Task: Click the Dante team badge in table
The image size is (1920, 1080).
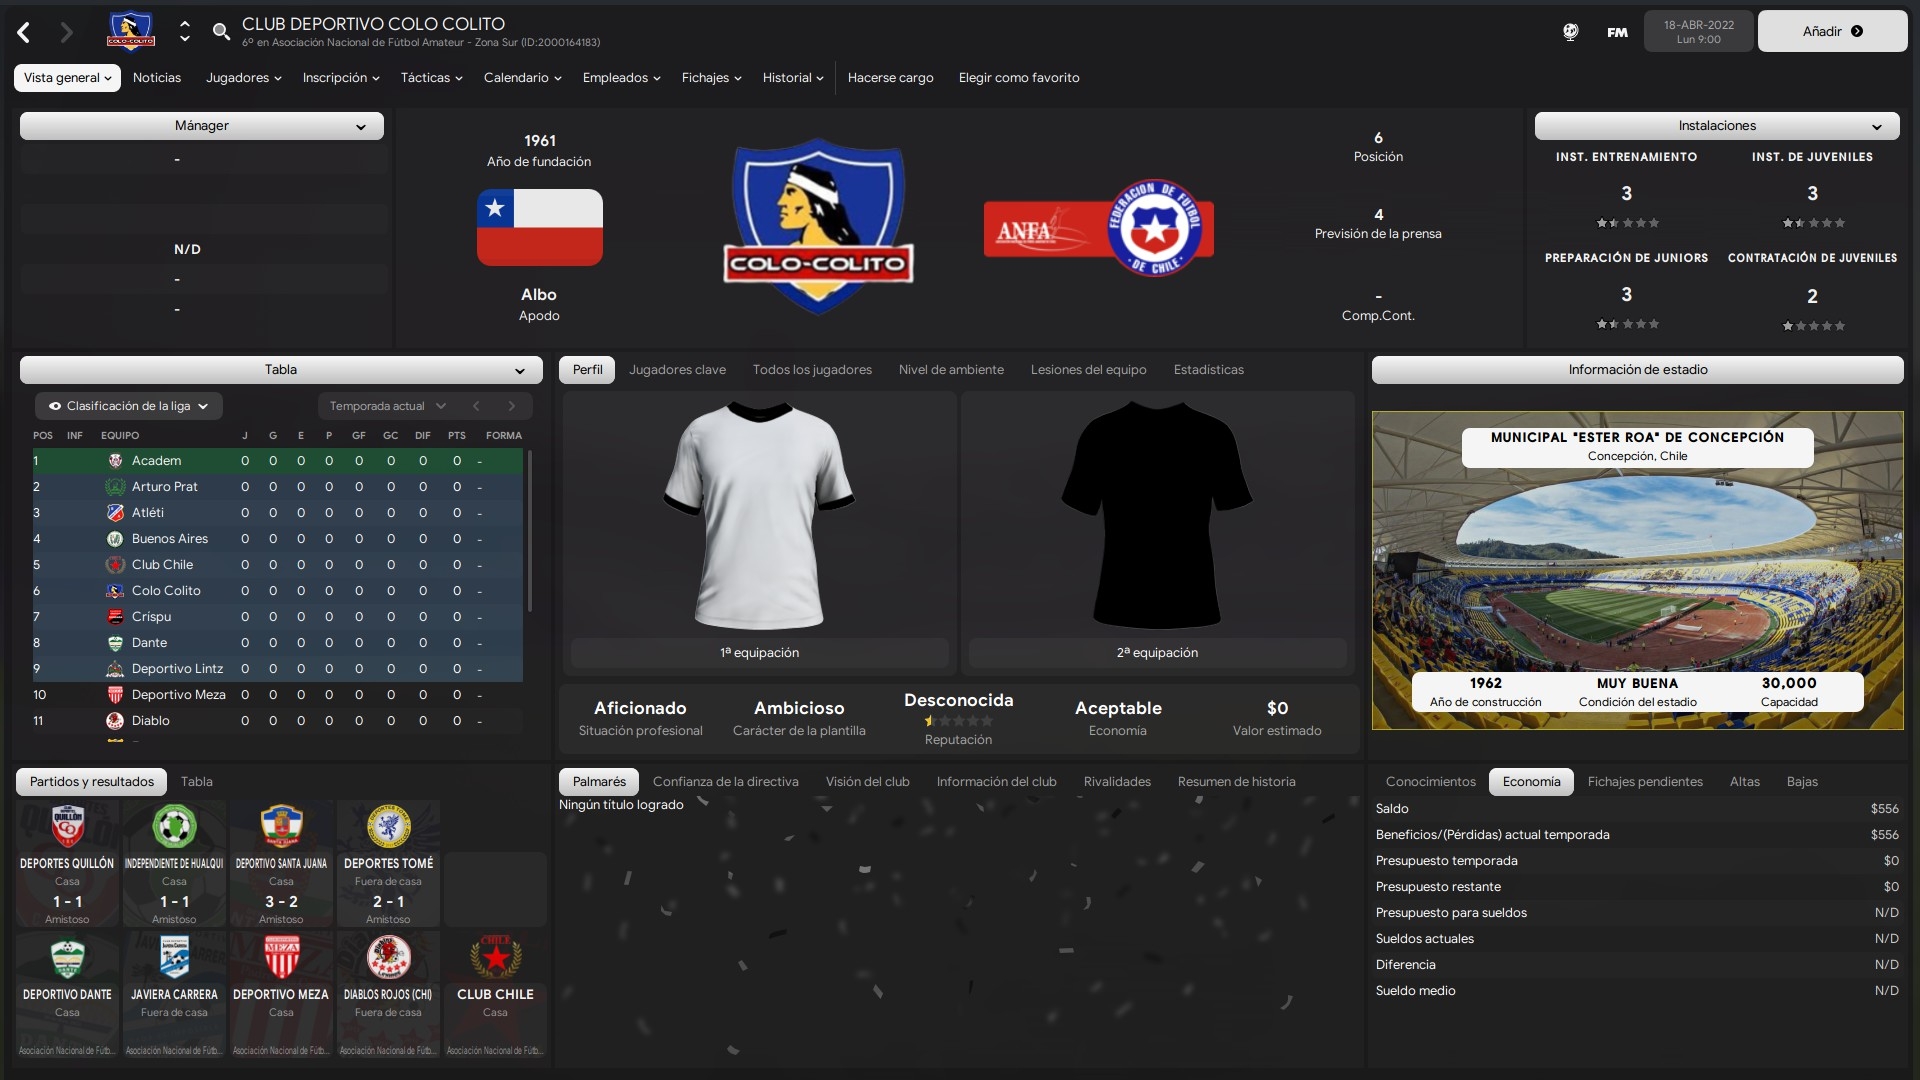Action: coord(115,643)
